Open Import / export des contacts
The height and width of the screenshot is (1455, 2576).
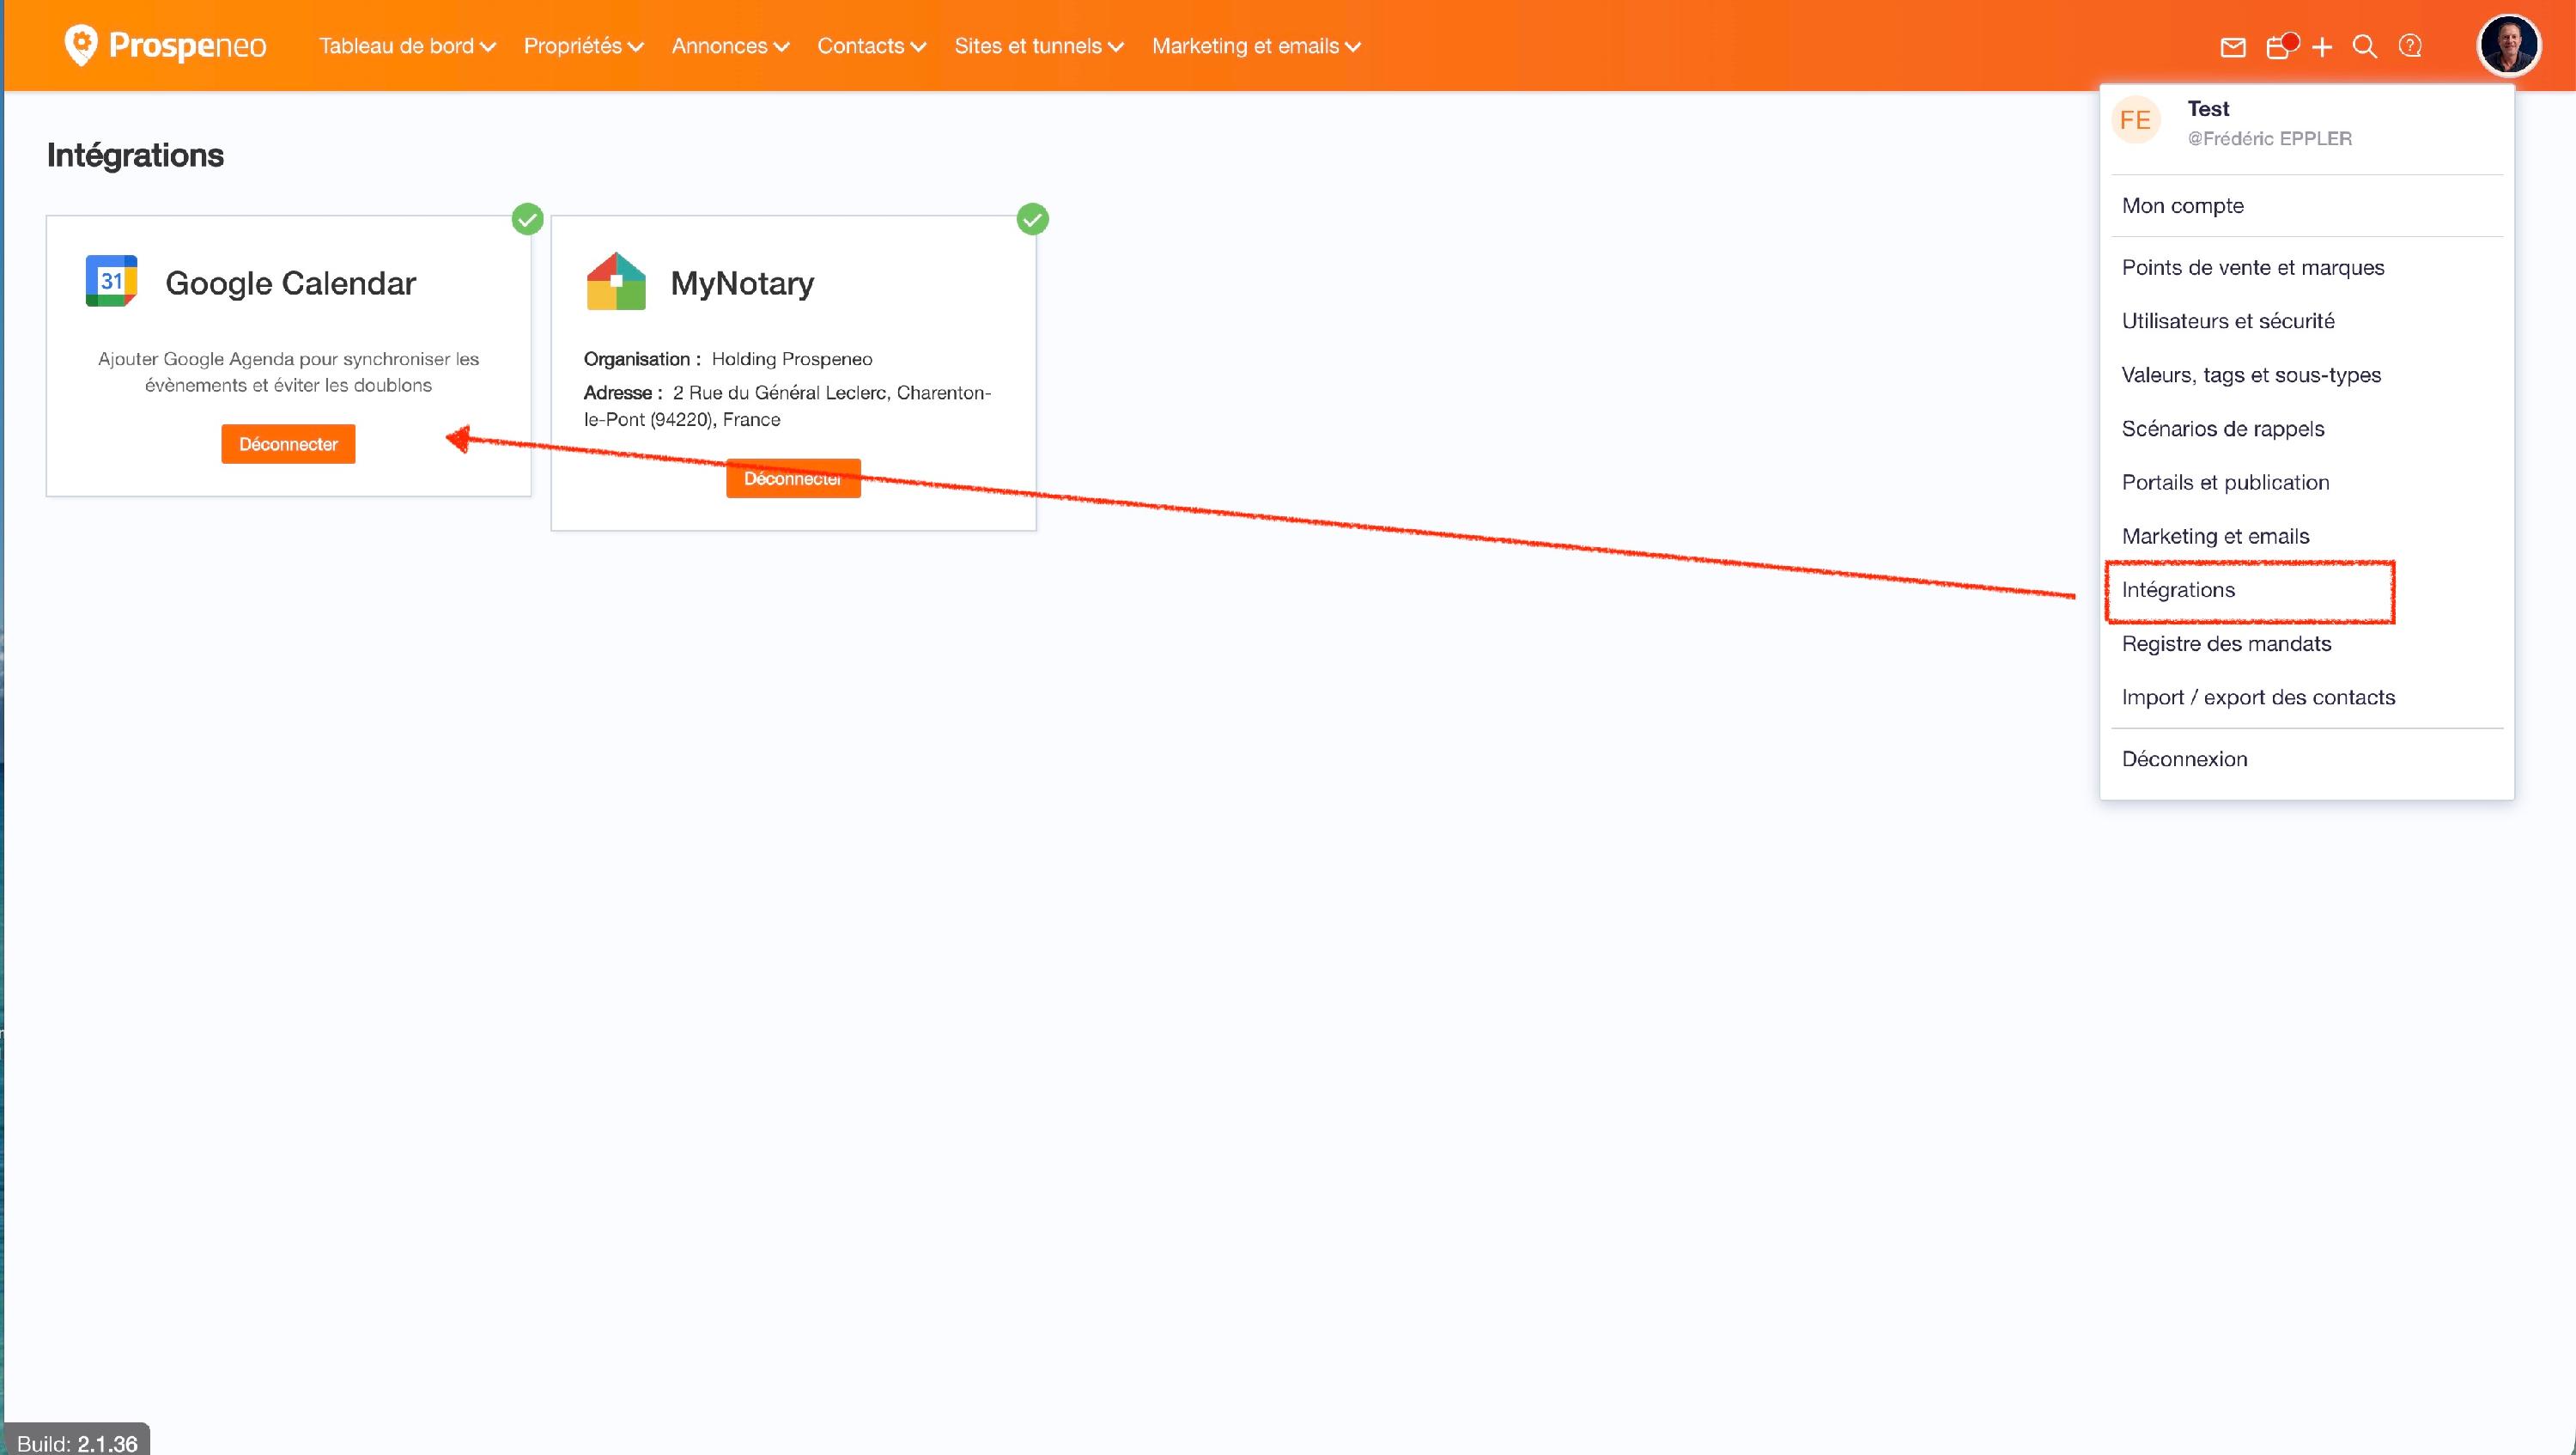[x=2259, y=698]
